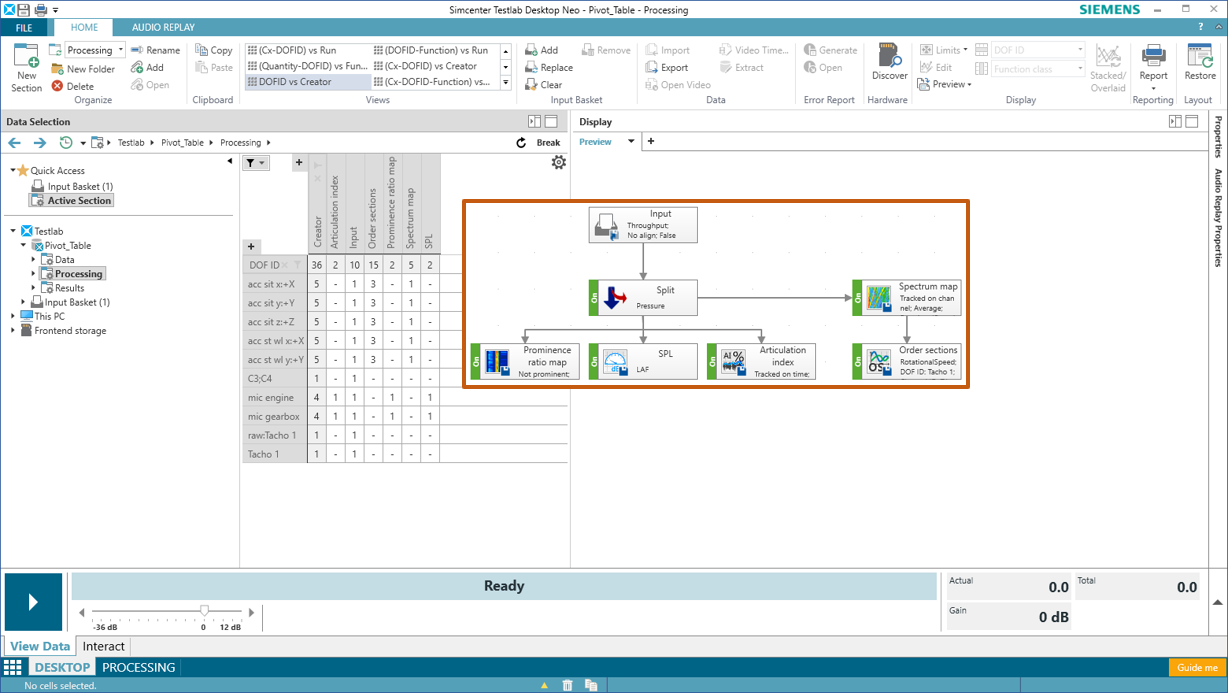Switch to the AUDIO REPLAY ribbon tab

[x=163, y=27]
